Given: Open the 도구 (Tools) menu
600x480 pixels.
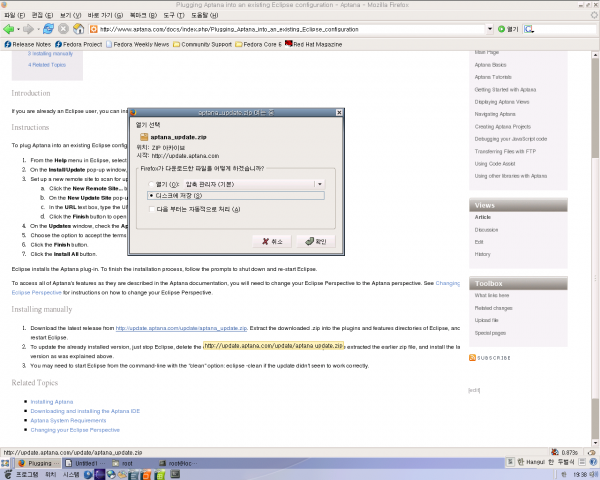Looking at the screenshot, I should (174, 15).
